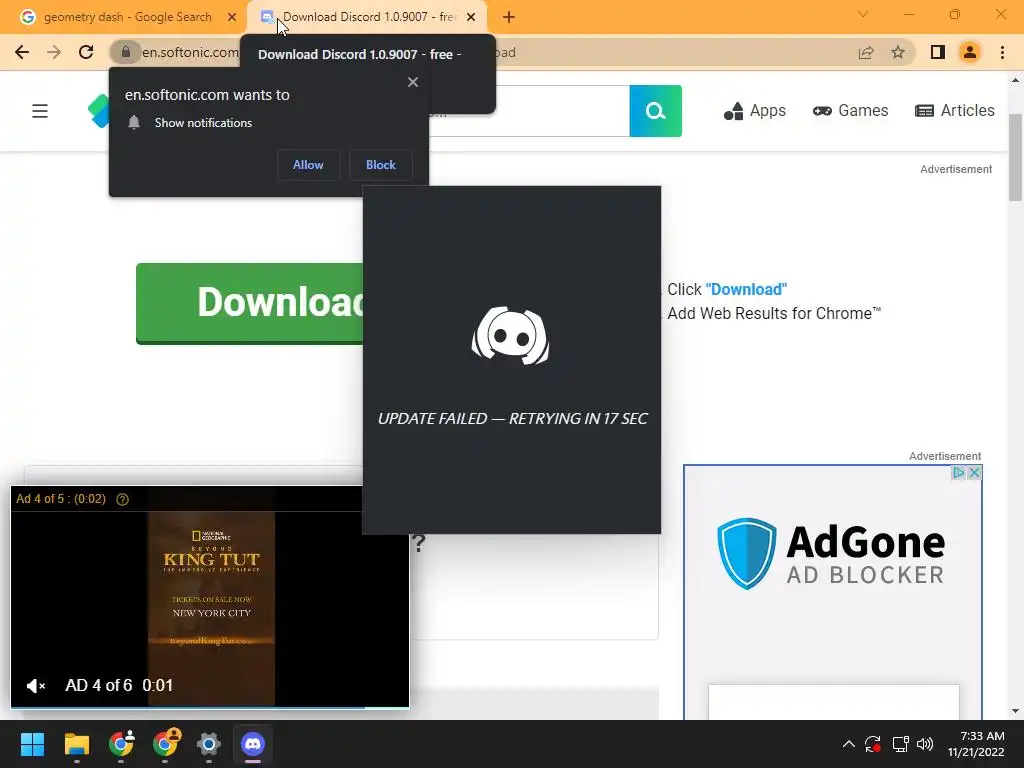This screenshot has height=768, width=1024.
Task: Dismiss the notification permission prompt
Action: 413,82
